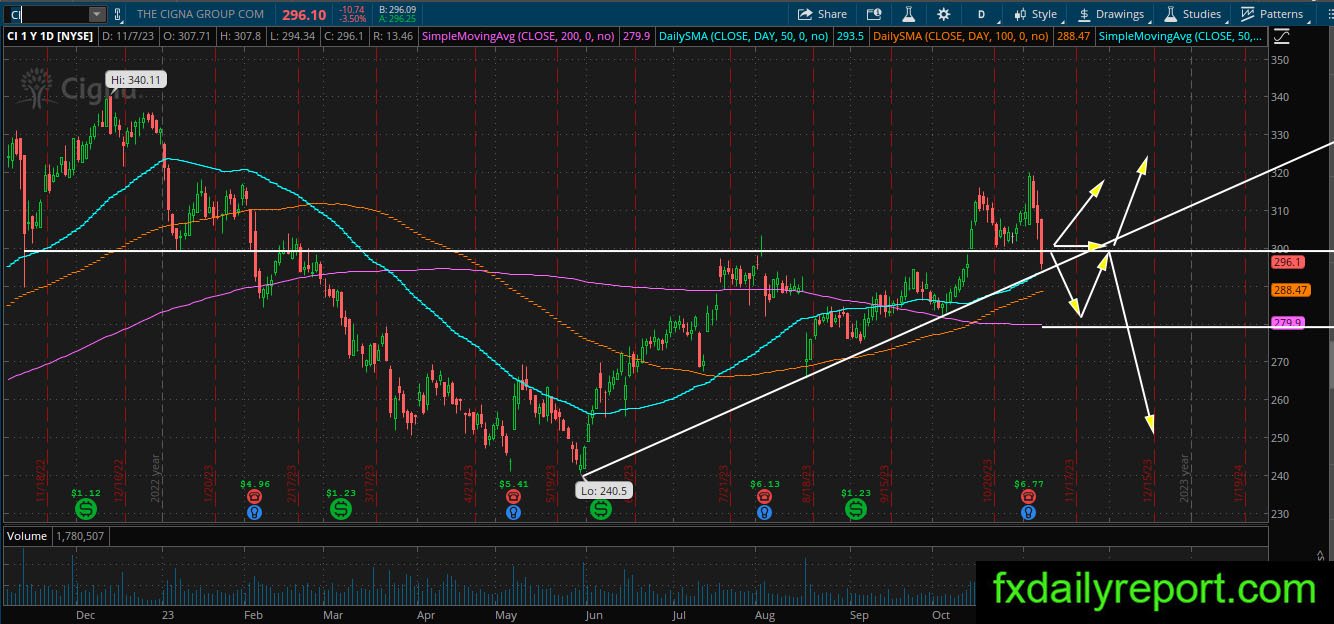Viewport: 1334px width, 624px height.
Task: Click the red 296.1 last-price axis tag
Action: tap(1287, 262)
